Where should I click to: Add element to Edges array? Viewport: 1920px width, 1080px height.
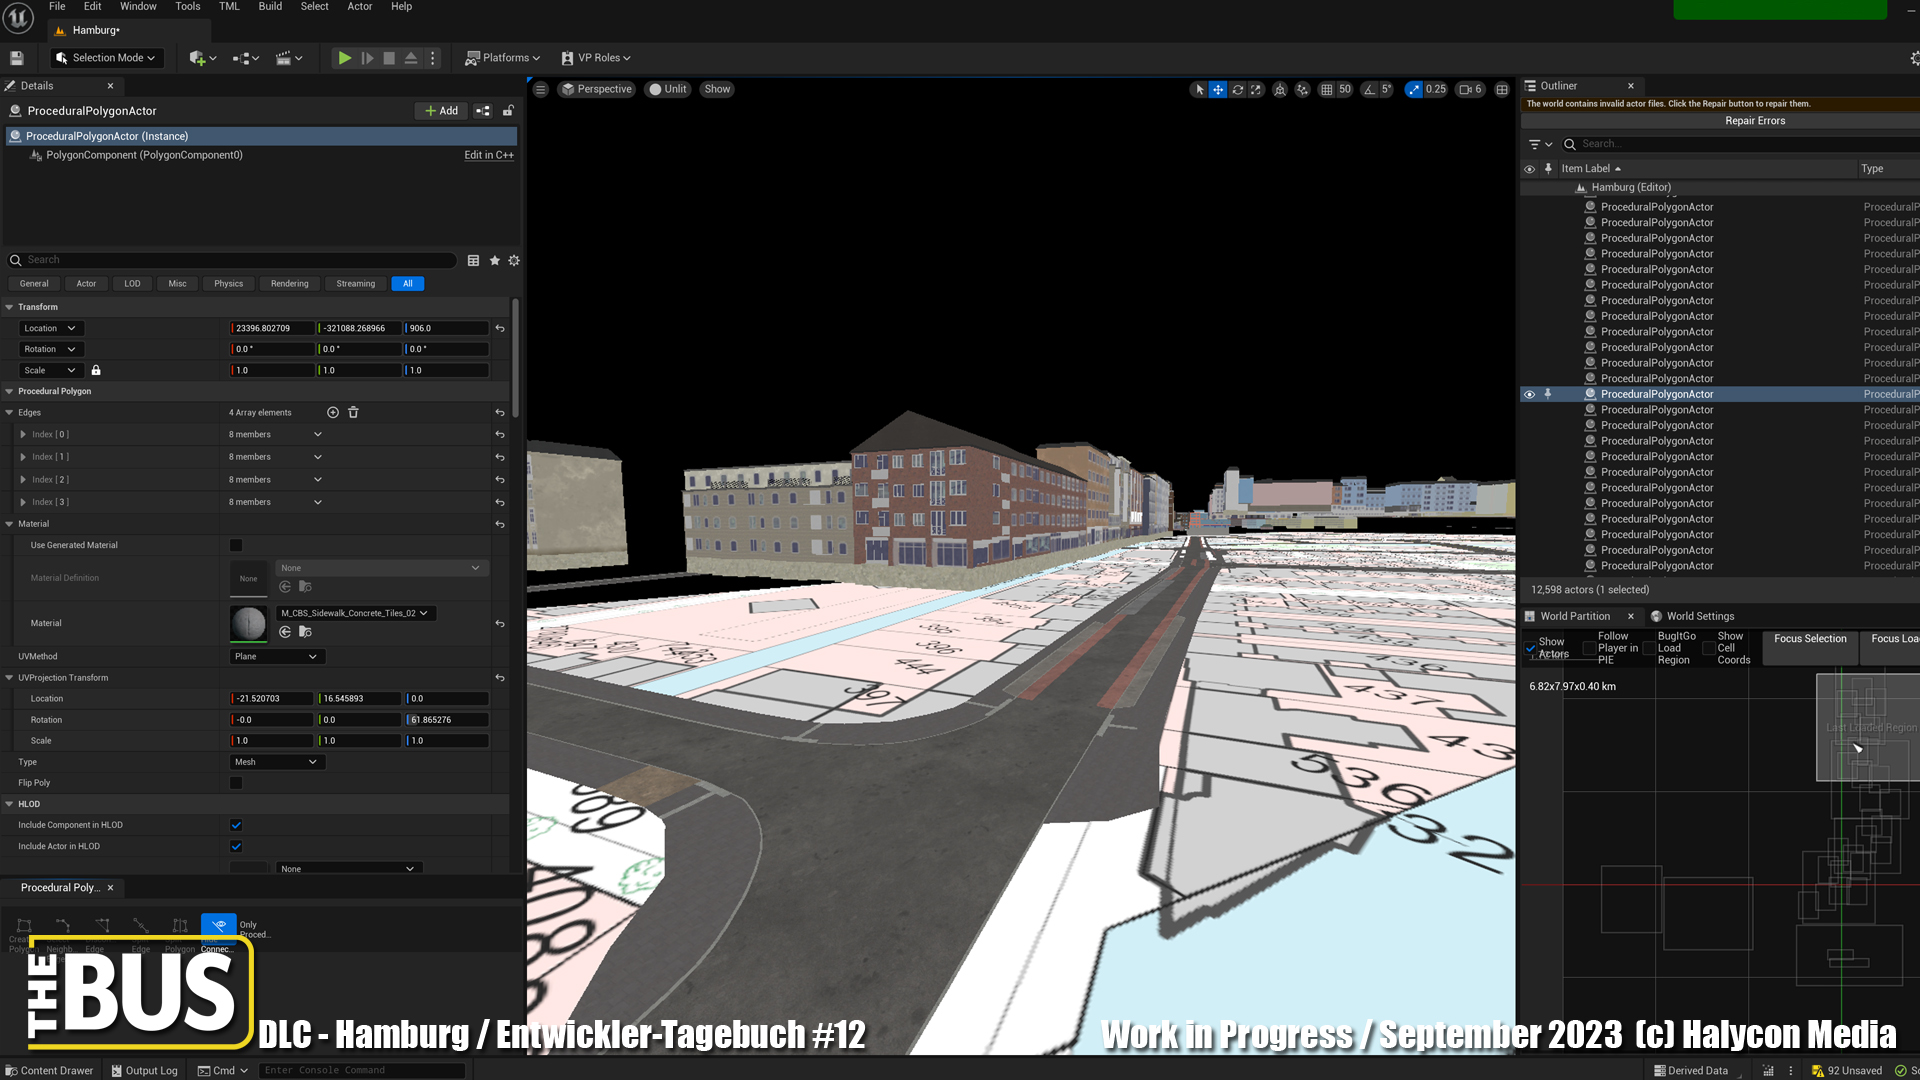(333, 412)
